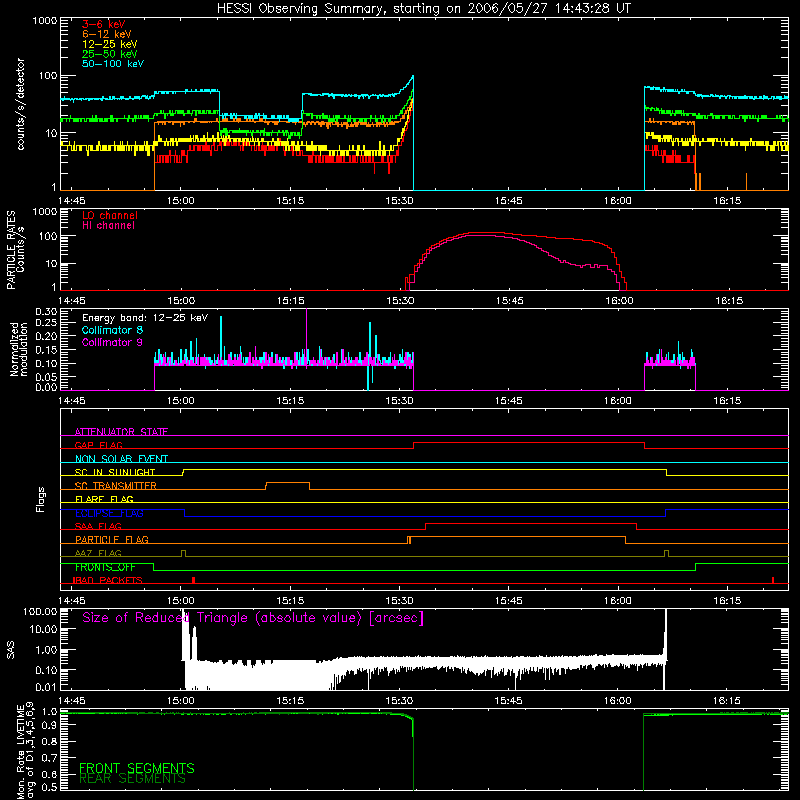Select the 25-50 keV legend label
Screen dimensions: 800x800
click(110, 54)
